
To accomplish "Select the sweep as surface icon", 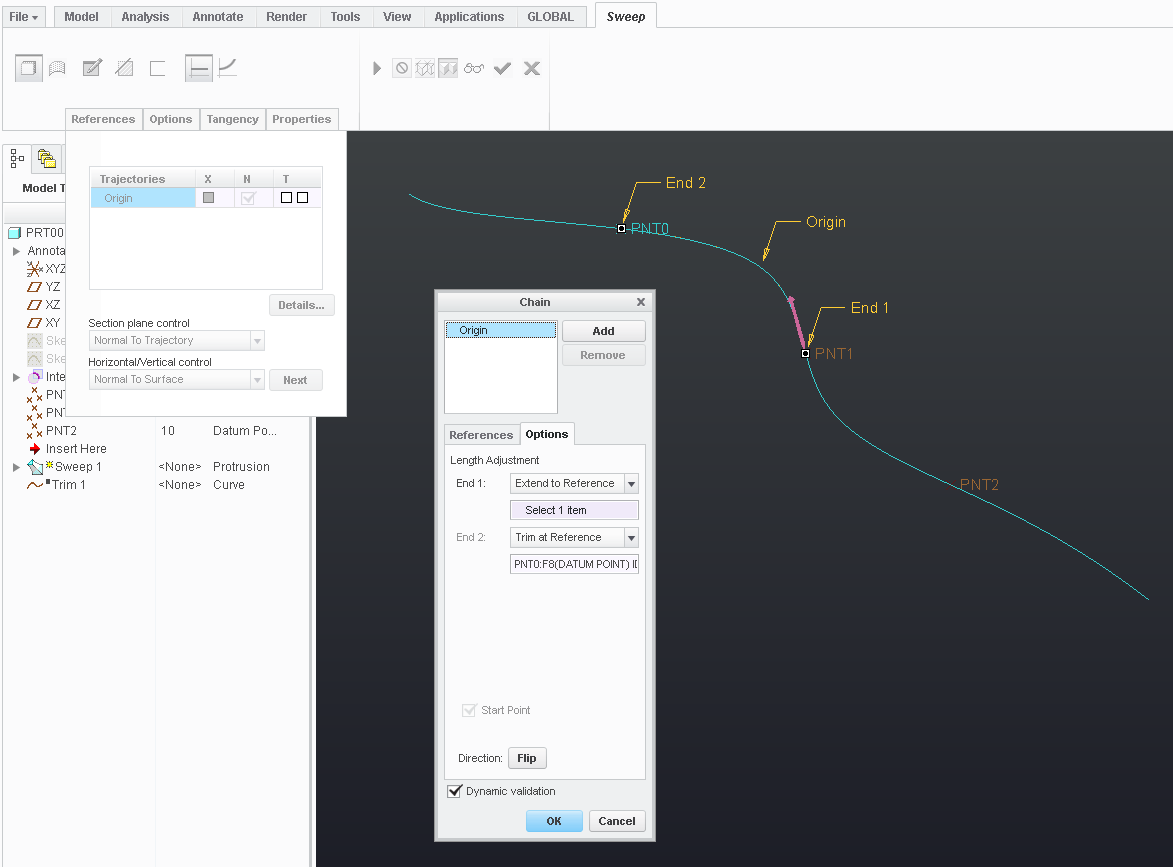I will tap(57, 68).
